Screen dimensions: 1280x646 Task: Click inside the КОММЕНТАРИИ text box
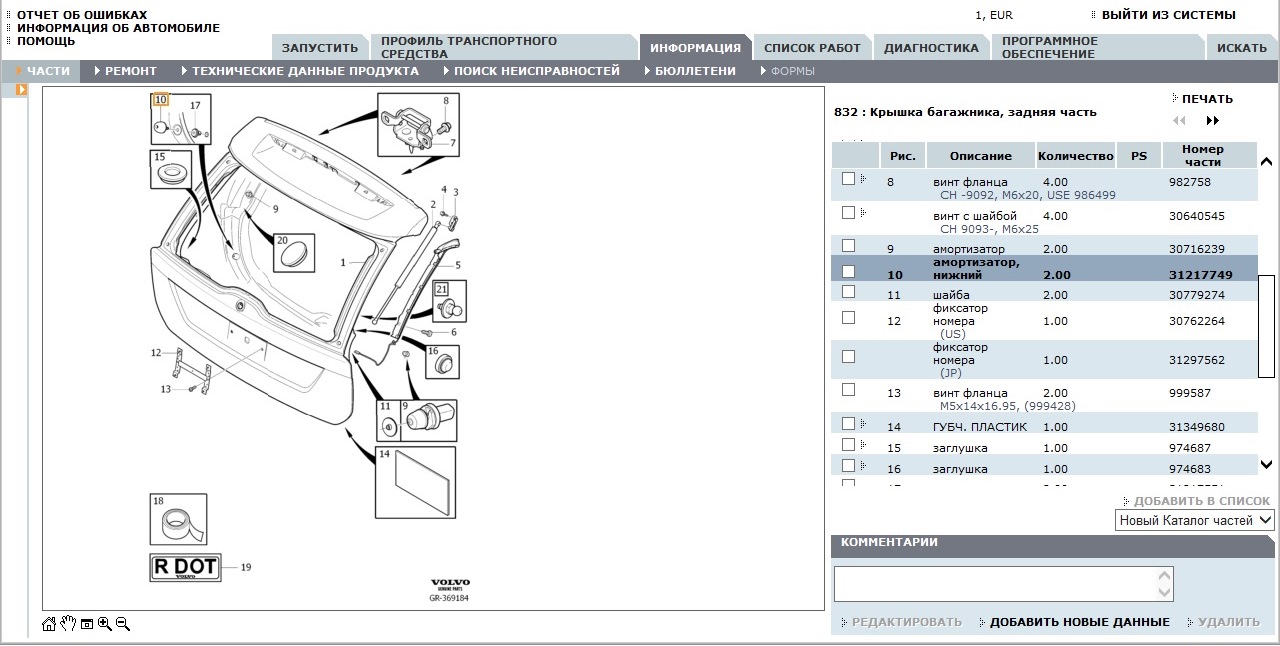[995, 584]
